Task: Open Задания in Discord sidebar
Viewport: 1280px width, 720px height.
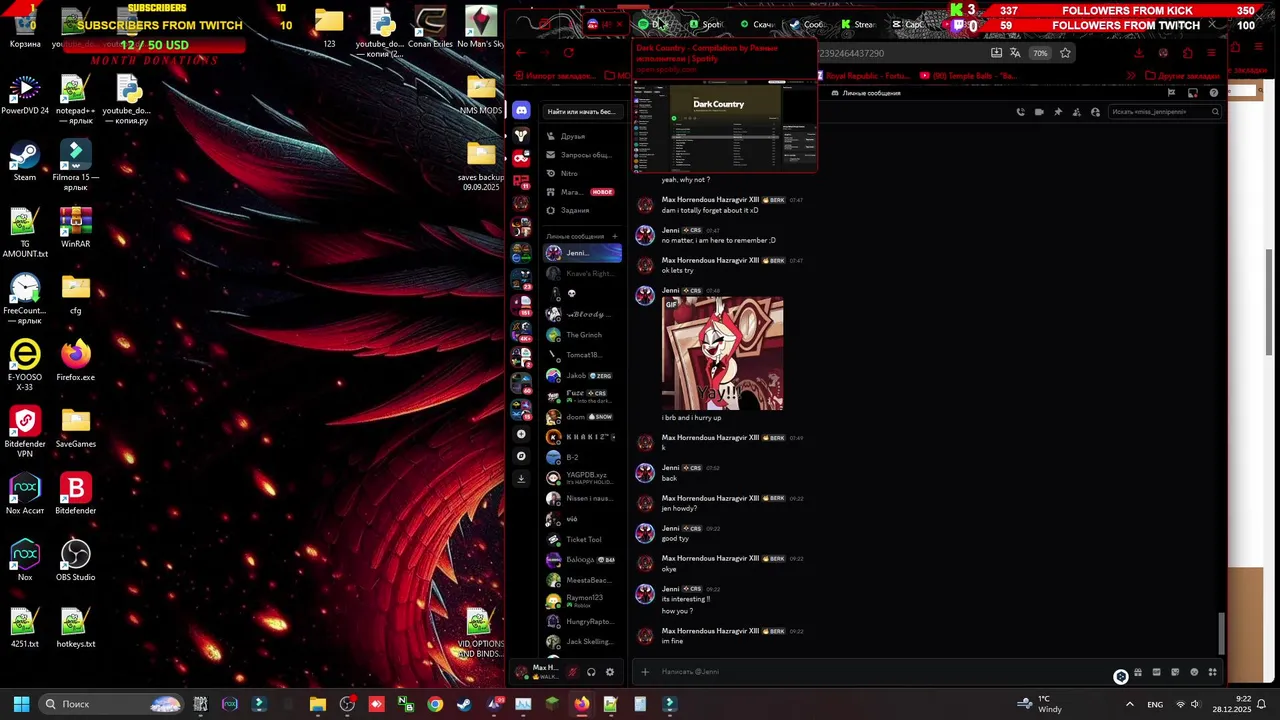Action: click(582, 210)
